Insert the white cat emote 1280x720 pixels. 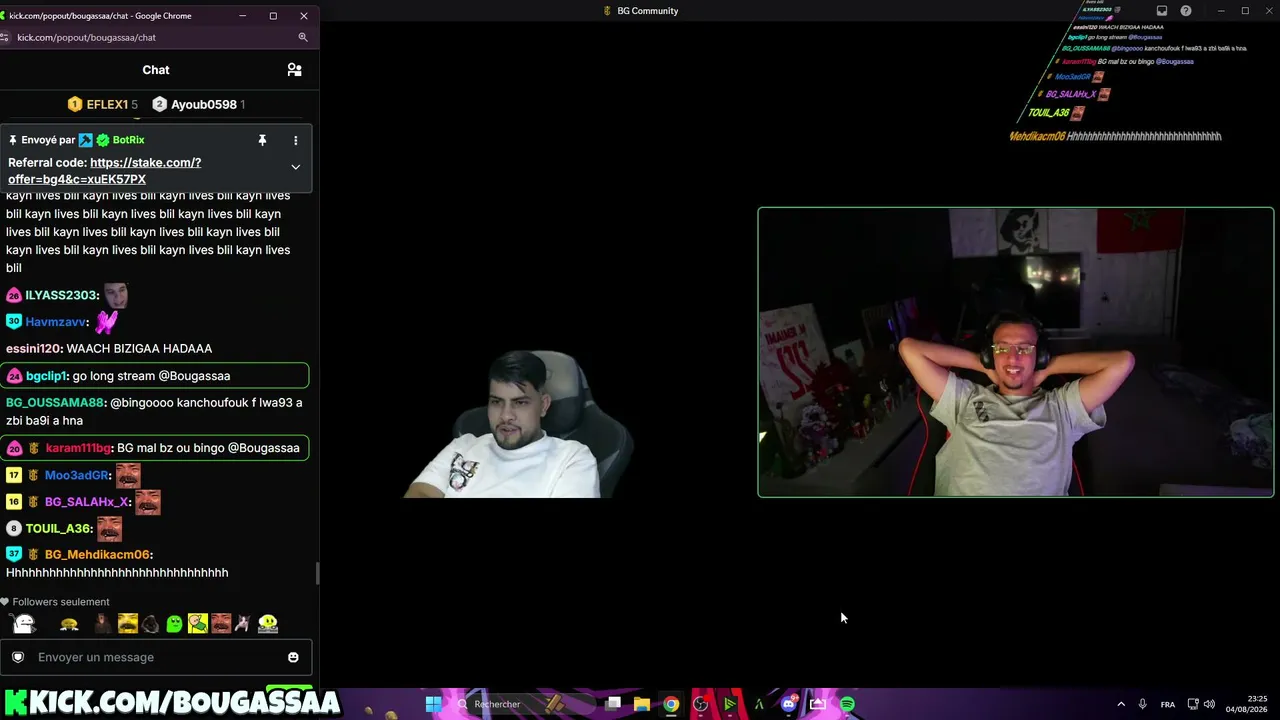tap(243, 624)
